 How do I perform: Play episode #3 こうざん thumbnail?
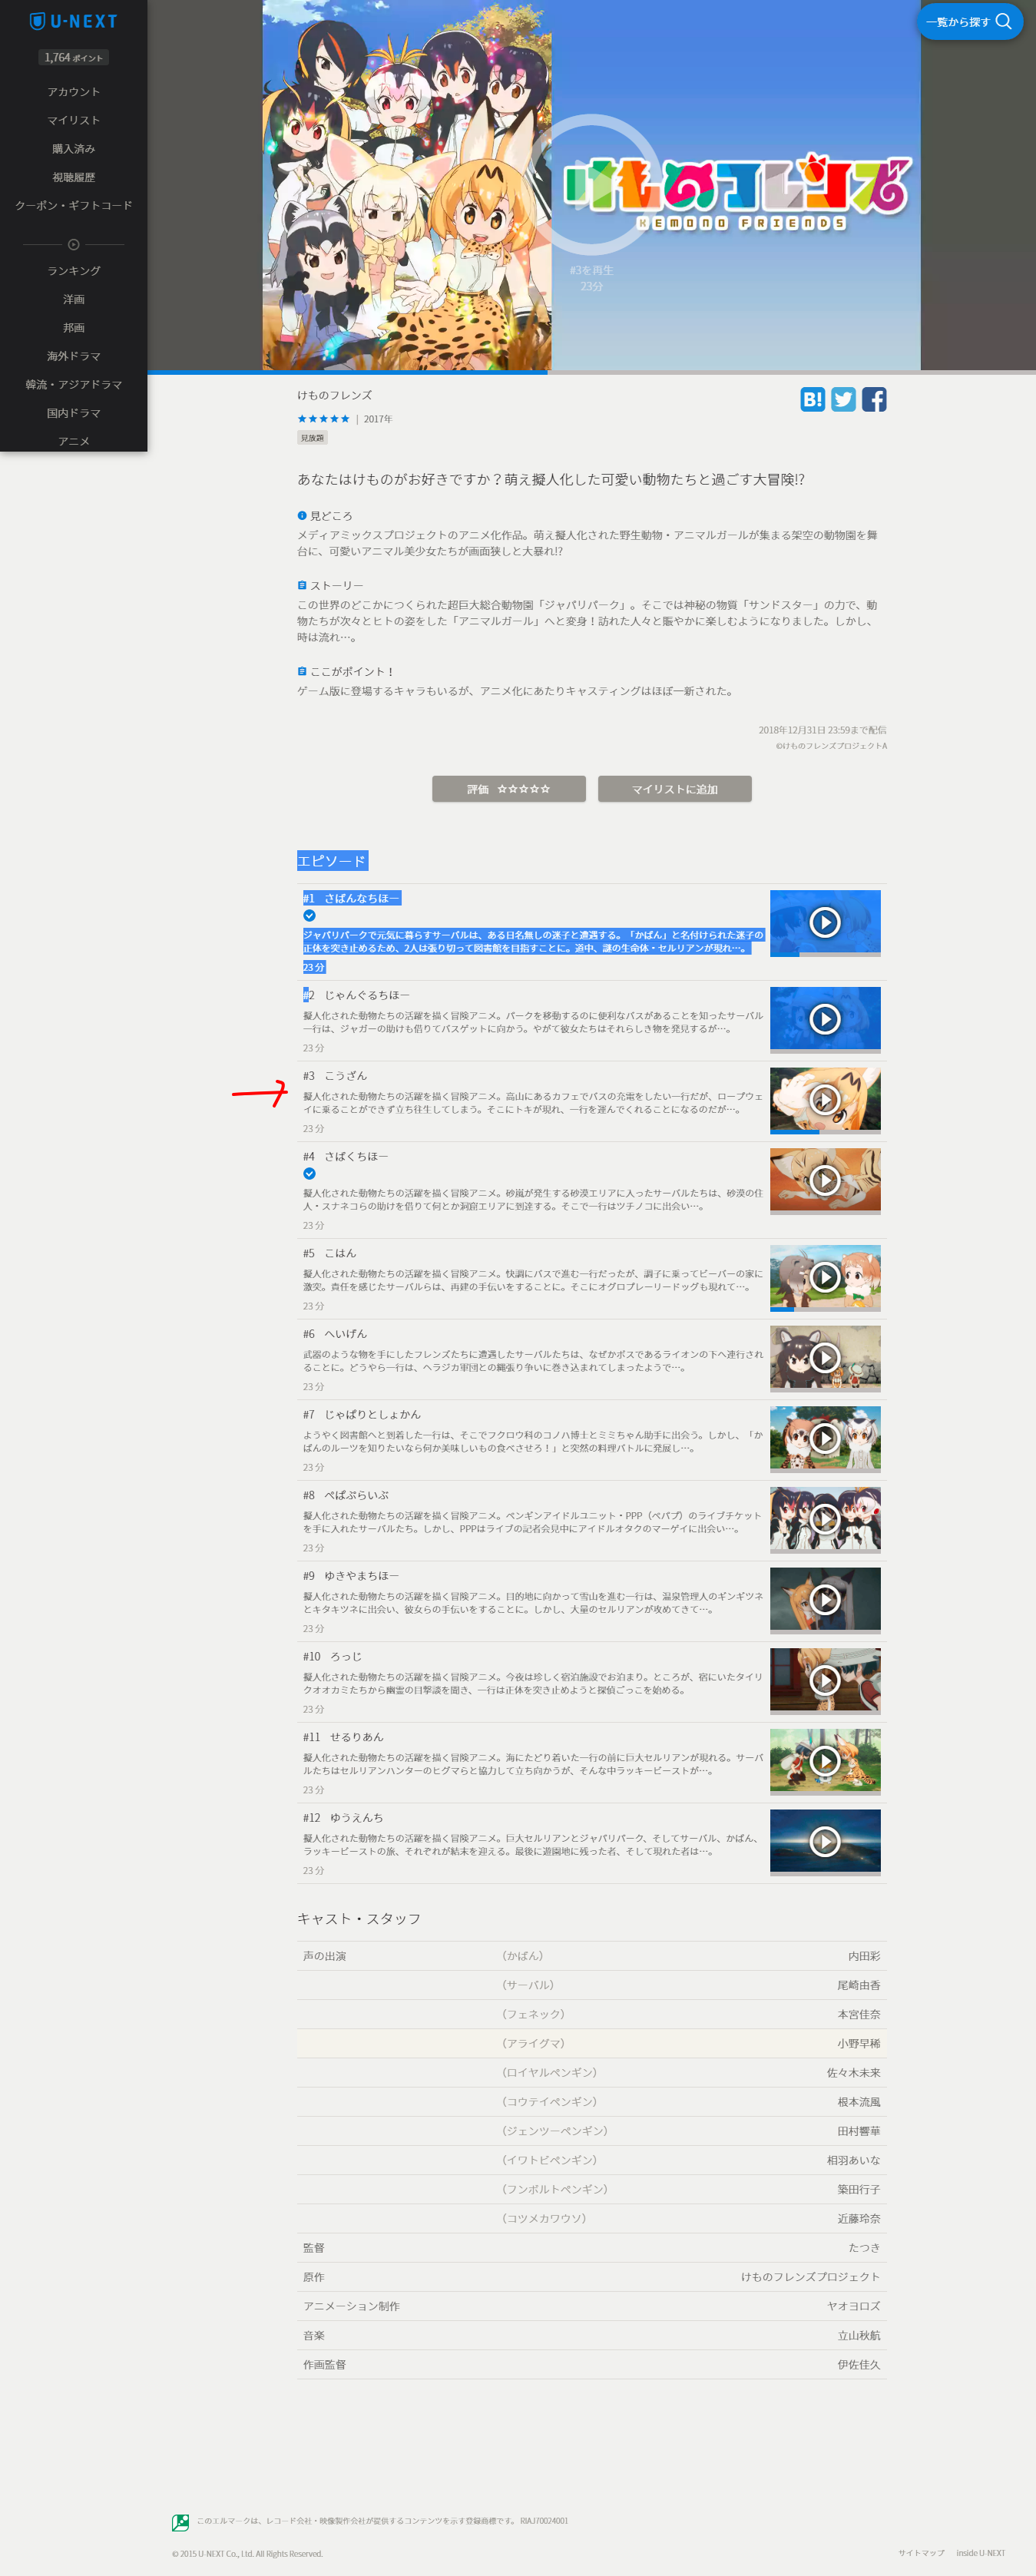pos(825,1100)
